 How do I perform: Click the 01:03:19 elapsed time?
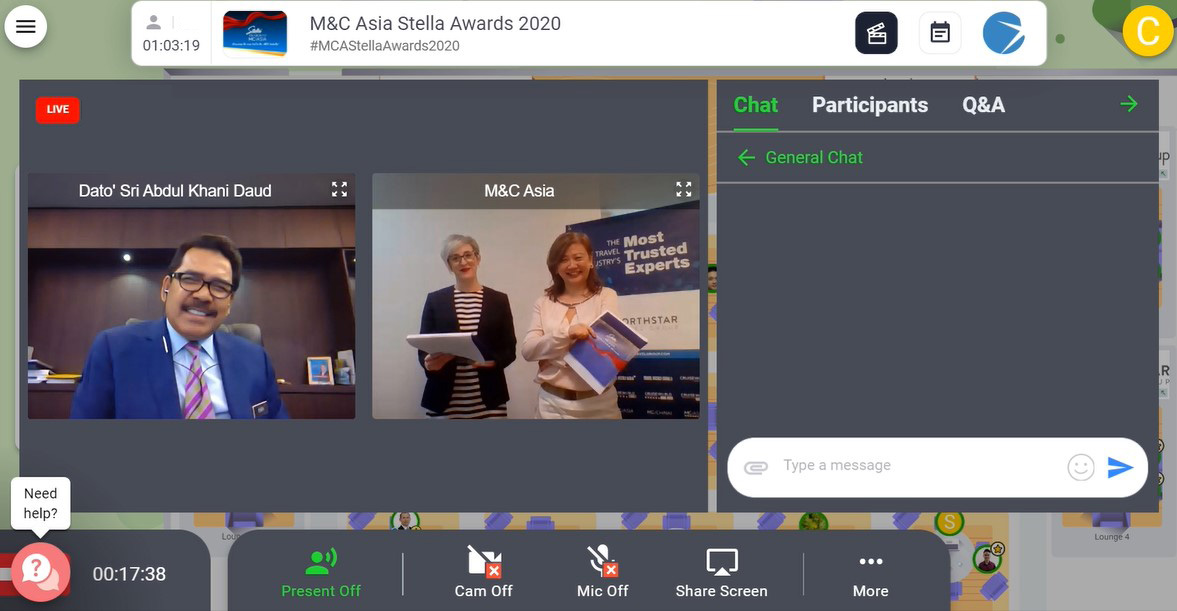click(171, 46)
